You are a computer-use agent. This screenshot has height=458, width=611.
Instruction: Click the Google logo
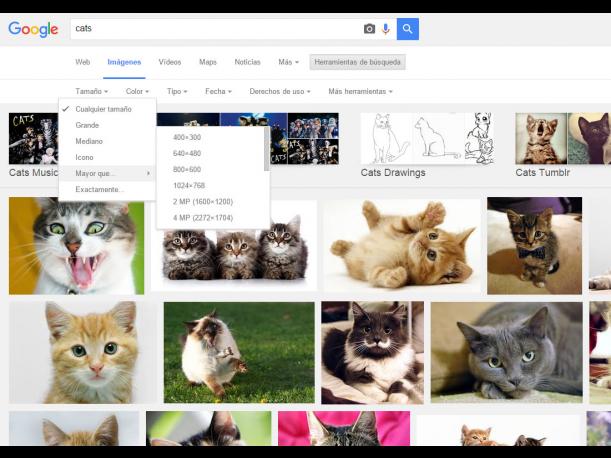point(33,29)
